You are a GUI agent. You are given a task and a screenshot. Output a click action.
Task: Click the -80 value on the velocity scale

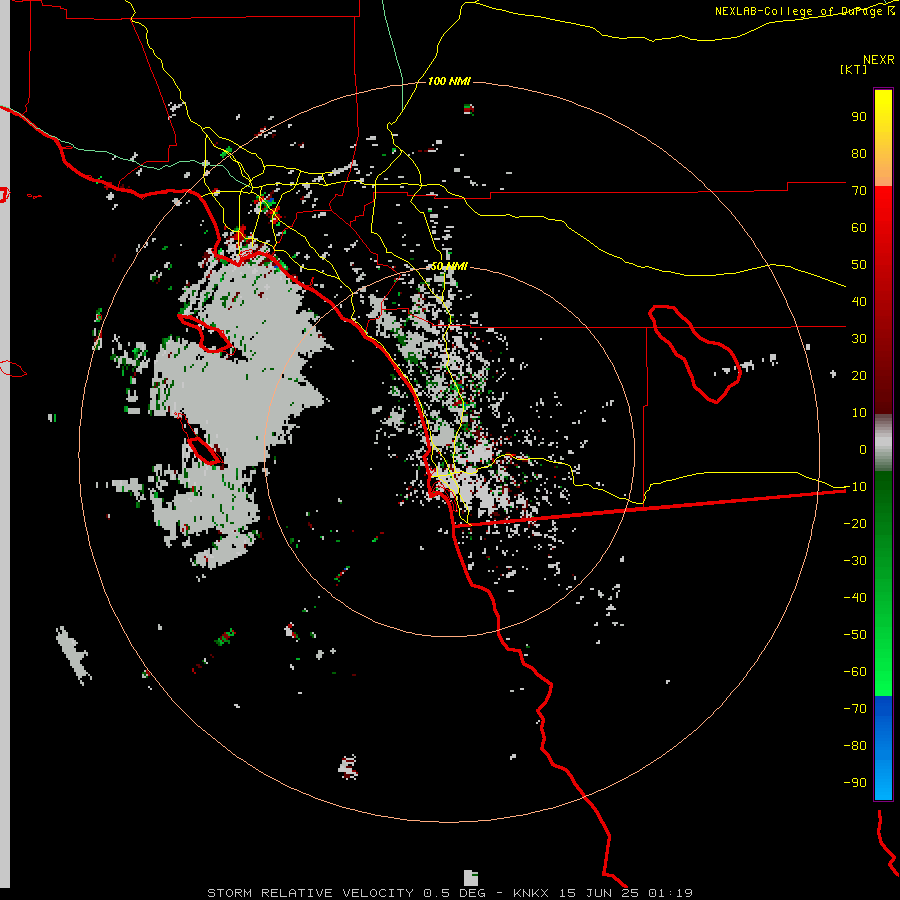pyautogui.click(x=855, y=746)
